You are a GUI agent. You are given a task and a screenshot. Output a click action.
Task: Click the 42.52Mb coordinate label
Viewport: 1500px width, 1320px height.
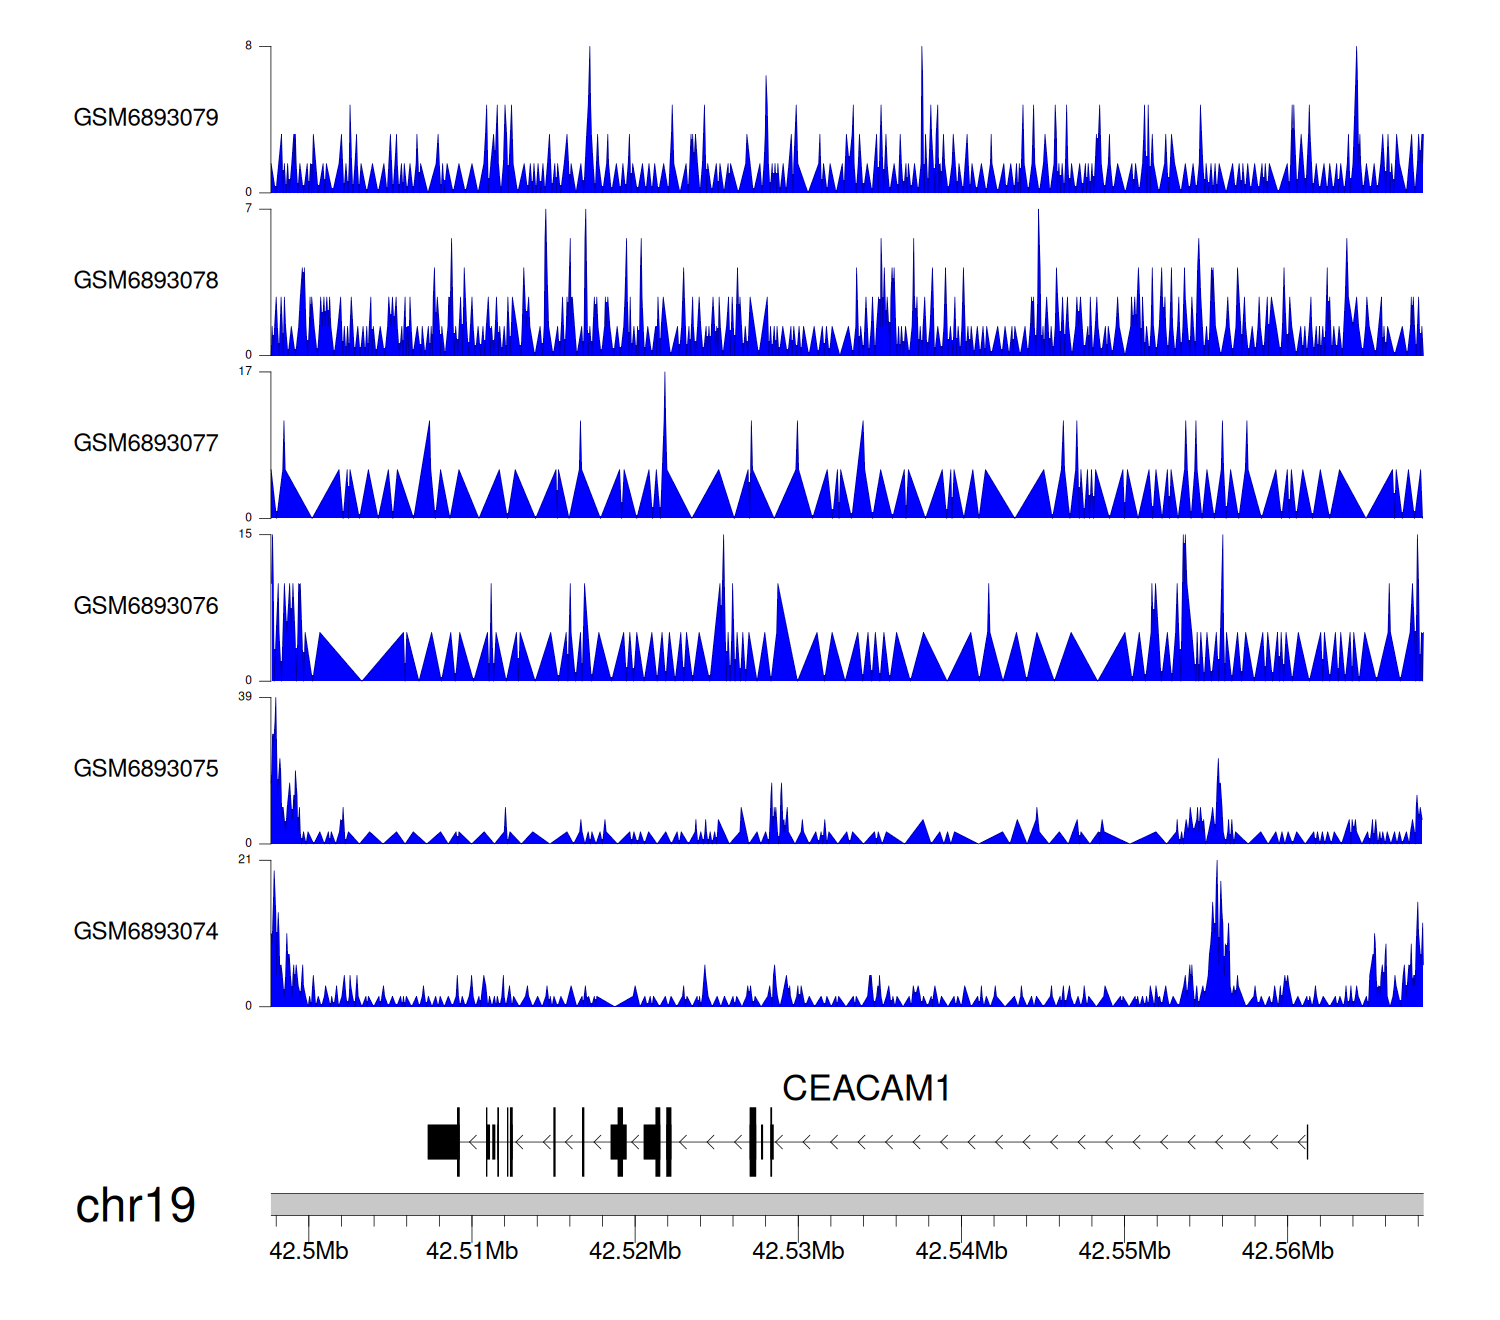[635, 1251]
